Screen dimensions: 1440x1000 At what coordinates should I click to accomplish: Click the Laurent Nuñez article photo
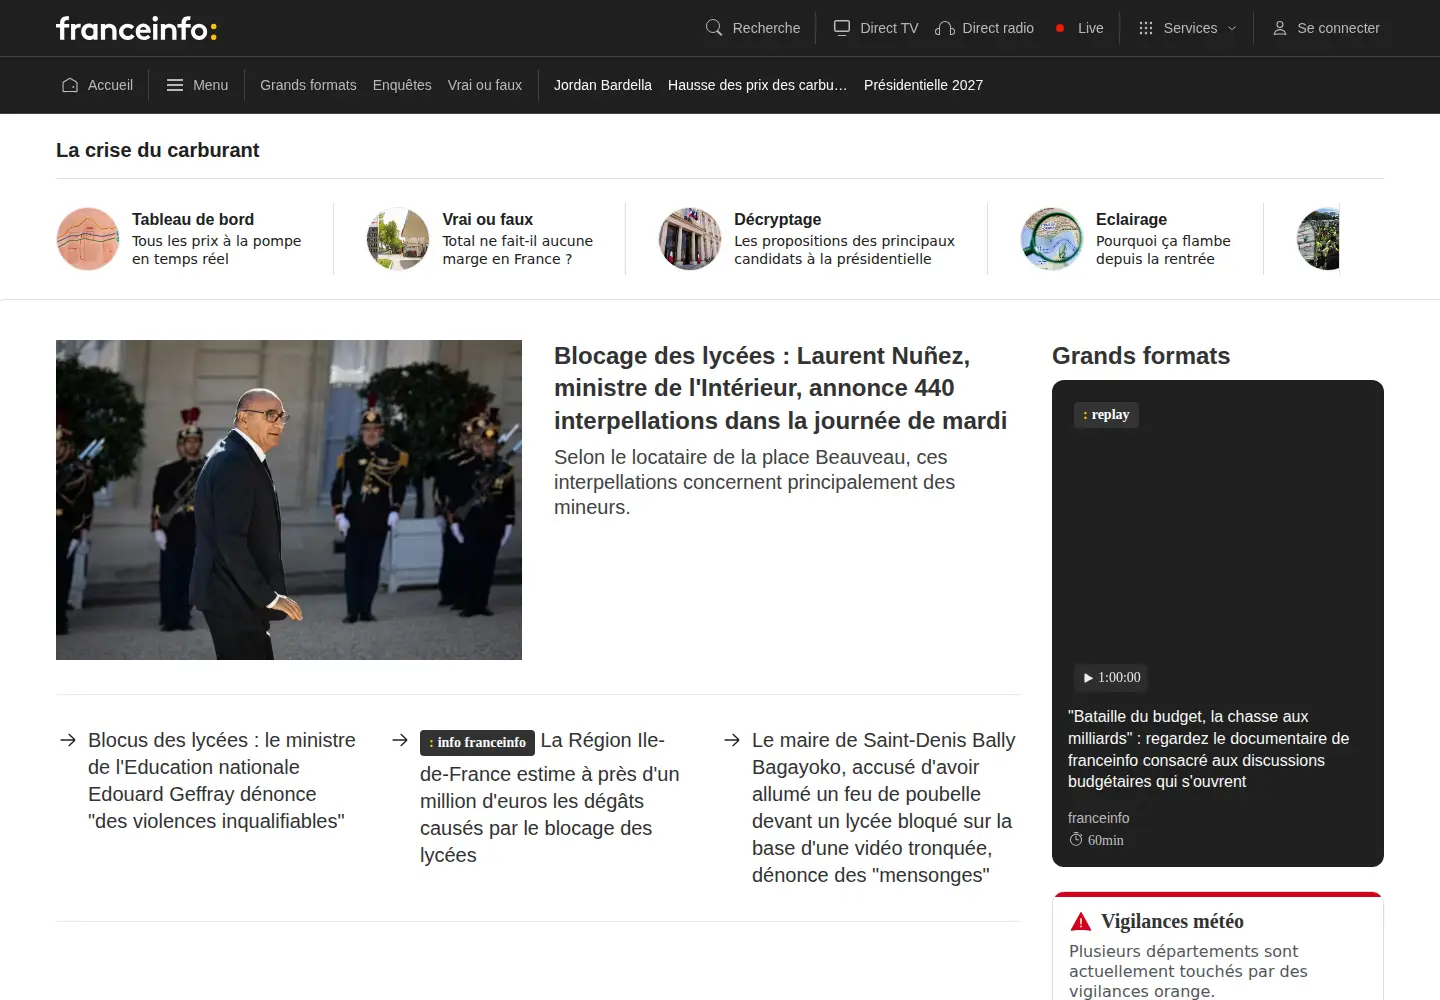coord(289,500)
